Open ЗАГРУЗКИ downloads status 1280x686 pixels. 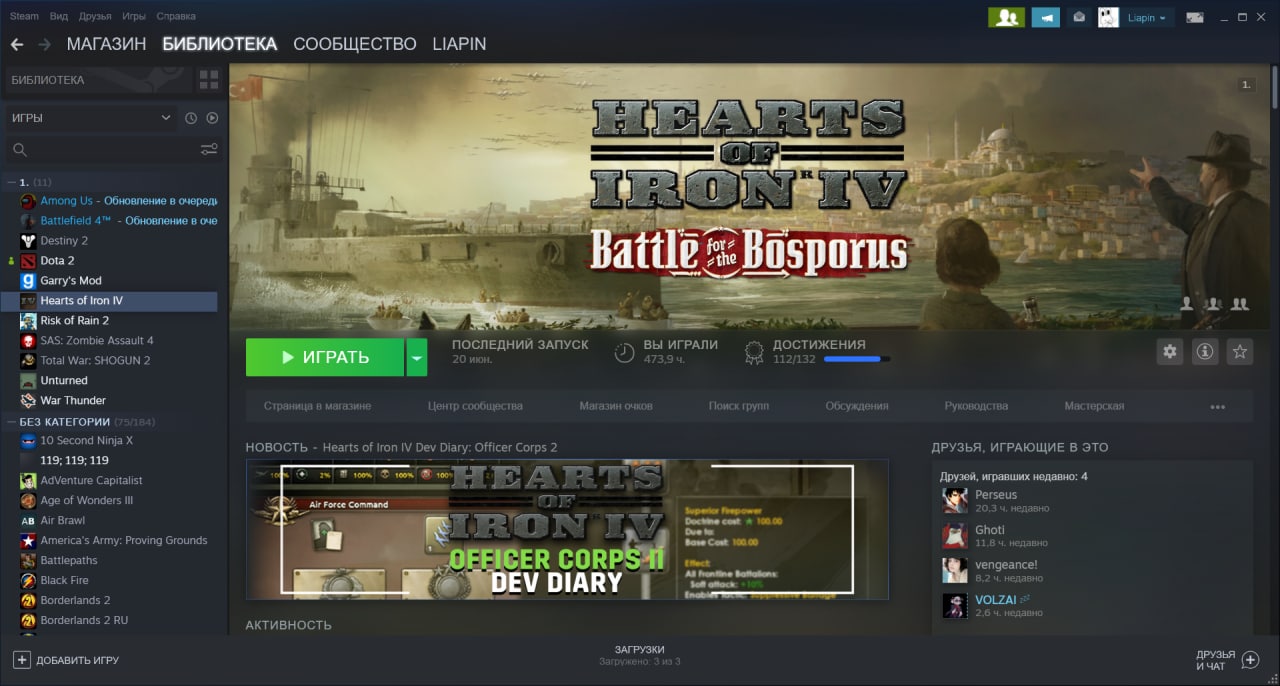click(x=640, y=655)
